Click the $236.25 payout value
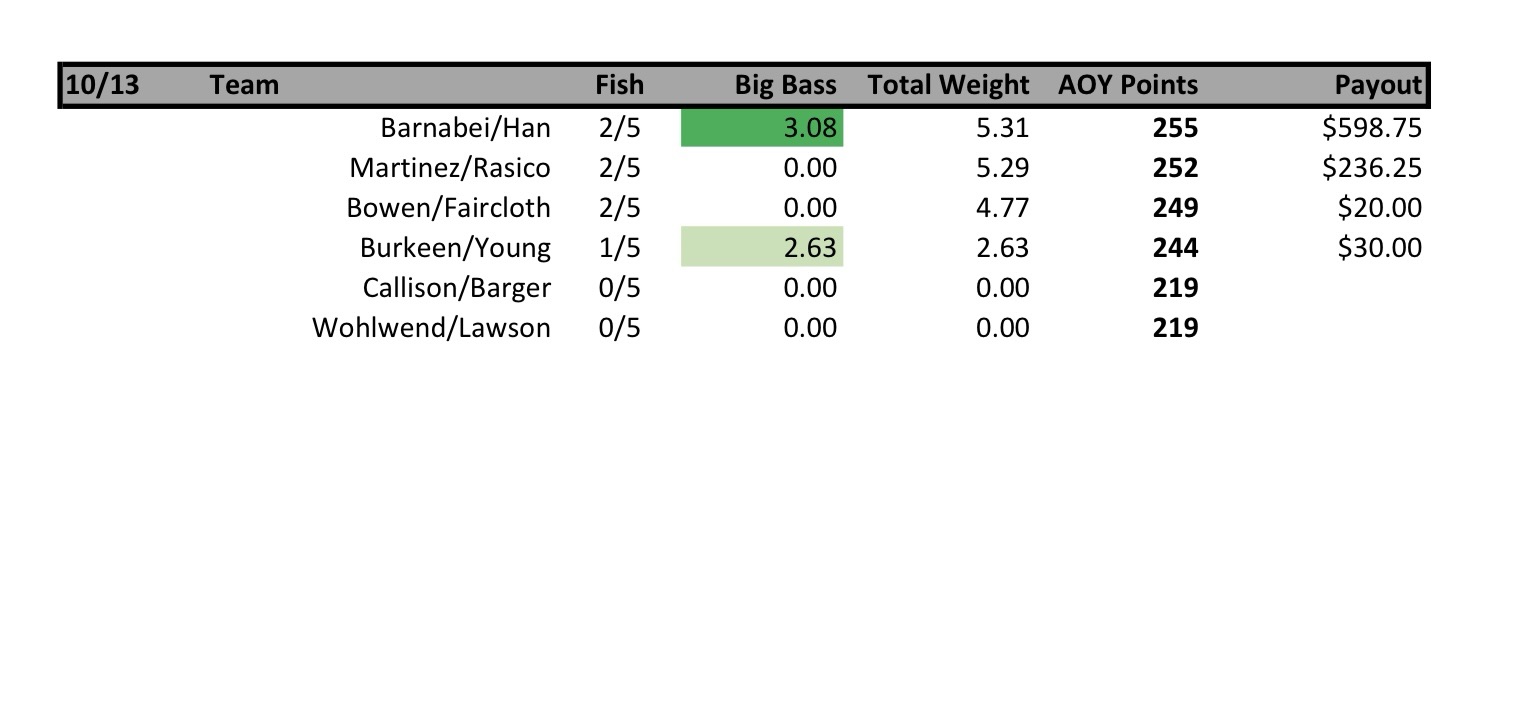 click(1371, 168)
